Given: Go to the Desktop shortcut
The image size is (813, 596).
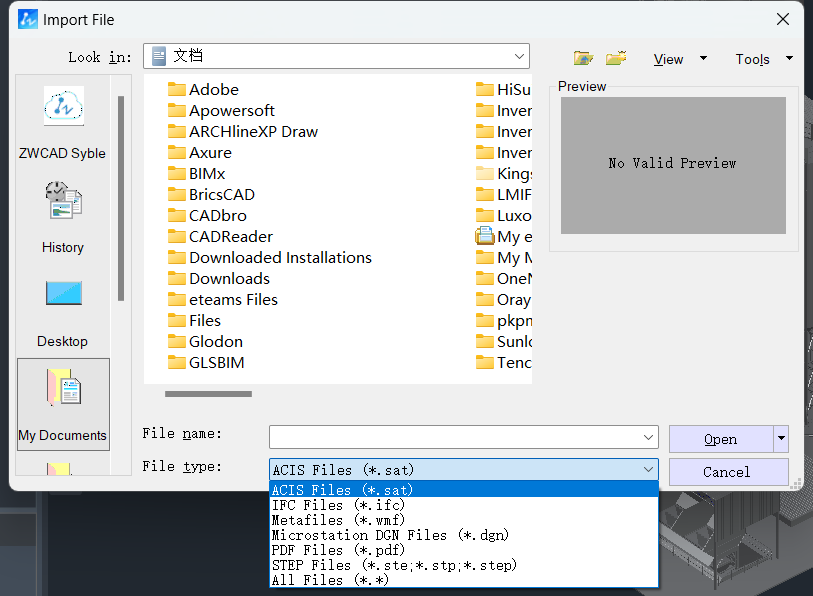Looking at the screenshot, I should coord(62,310).
